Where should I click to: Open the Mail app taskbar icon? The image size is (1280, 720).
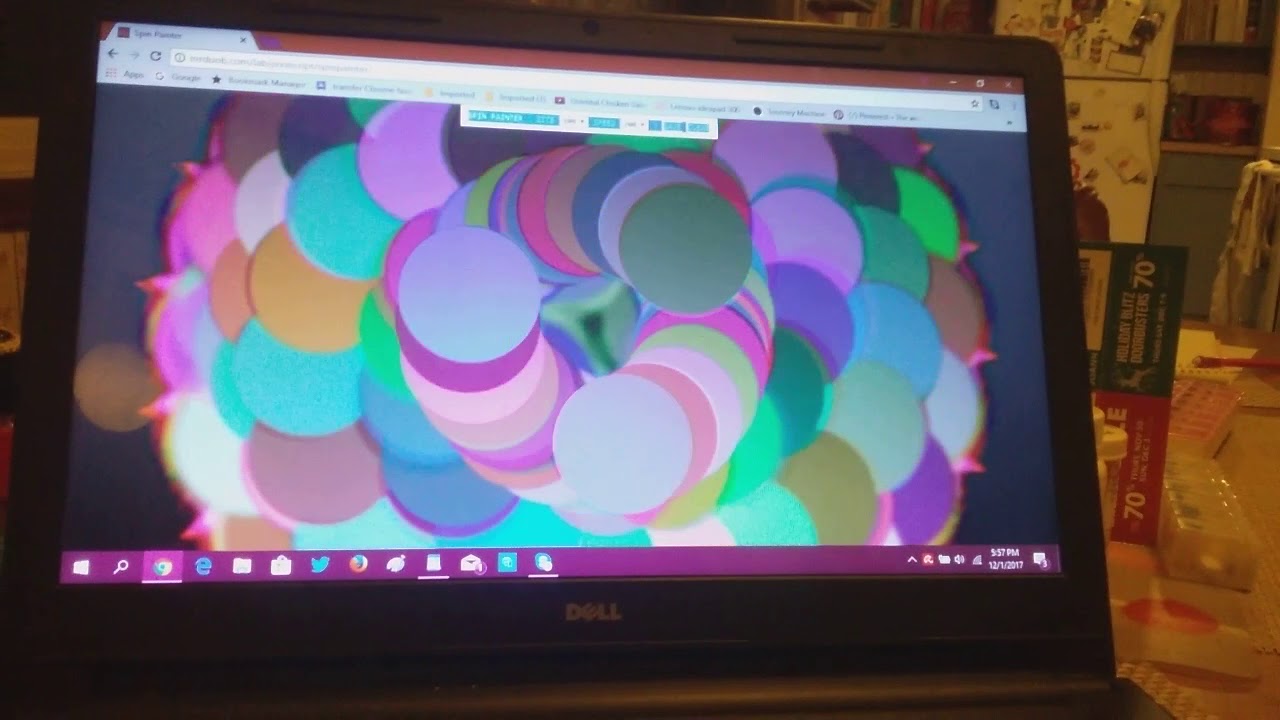coord(471,564)
